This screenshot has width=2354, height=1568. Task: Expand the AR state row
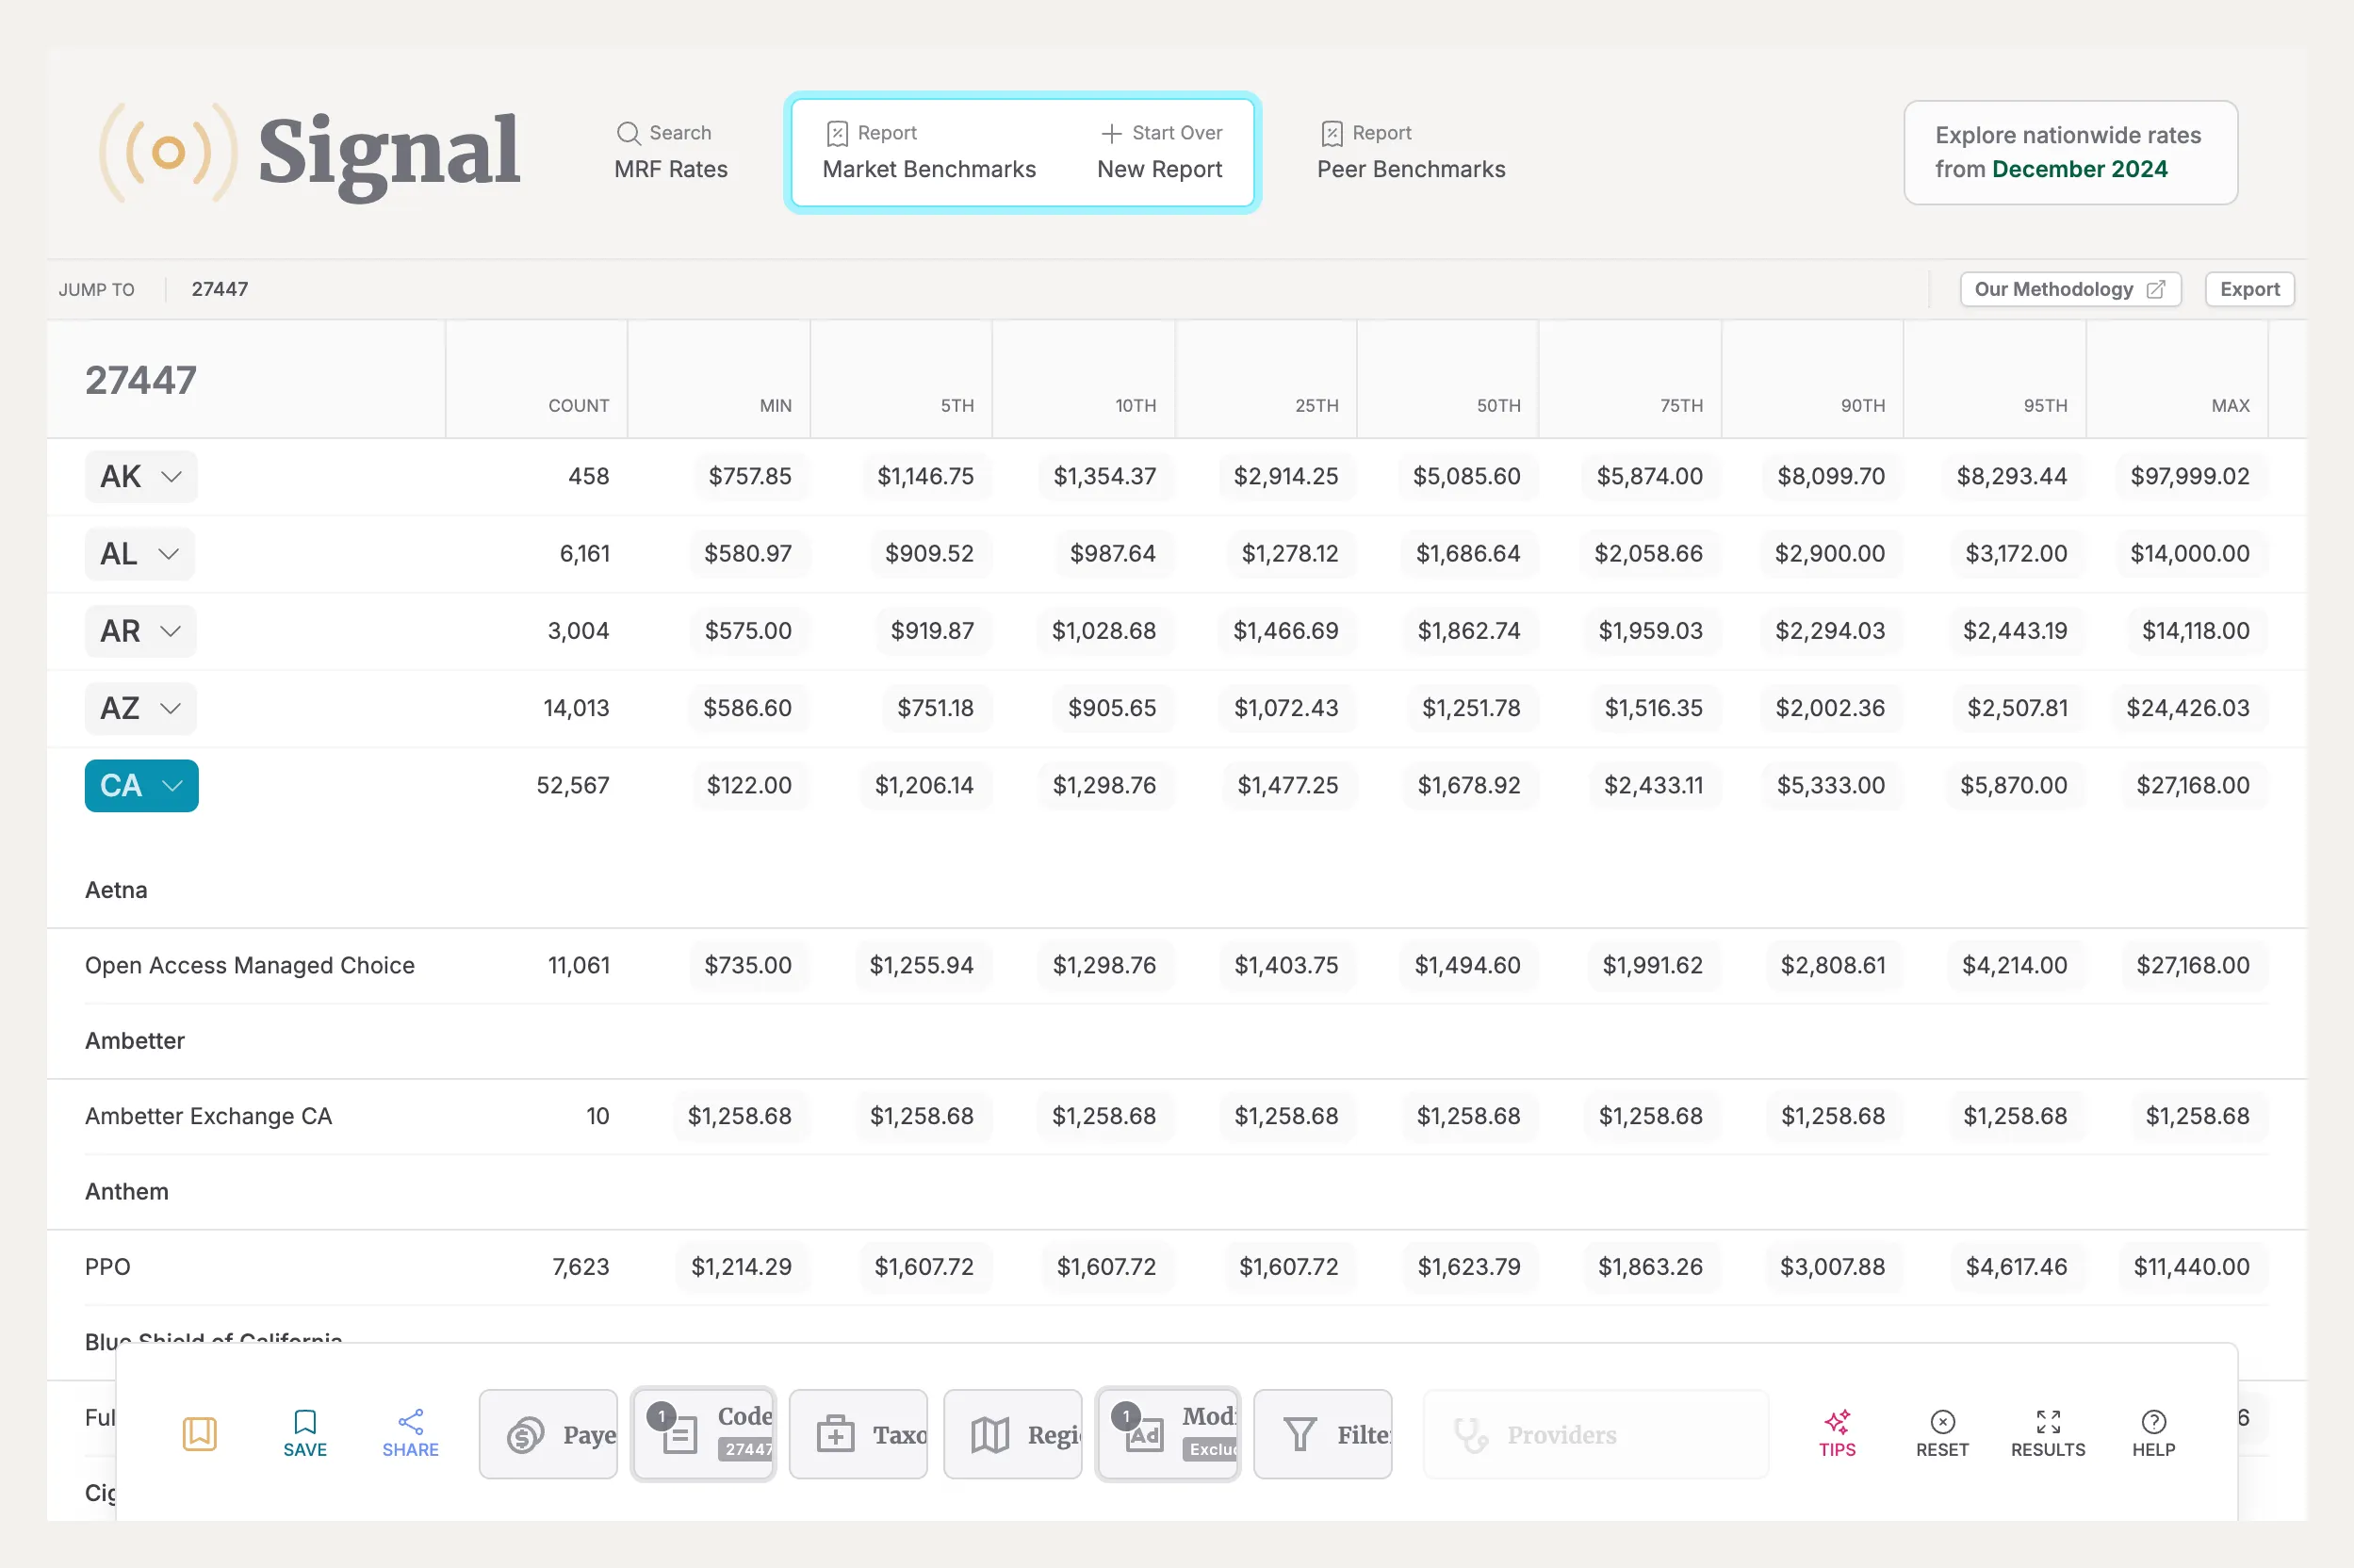click(x=141, y=631)
